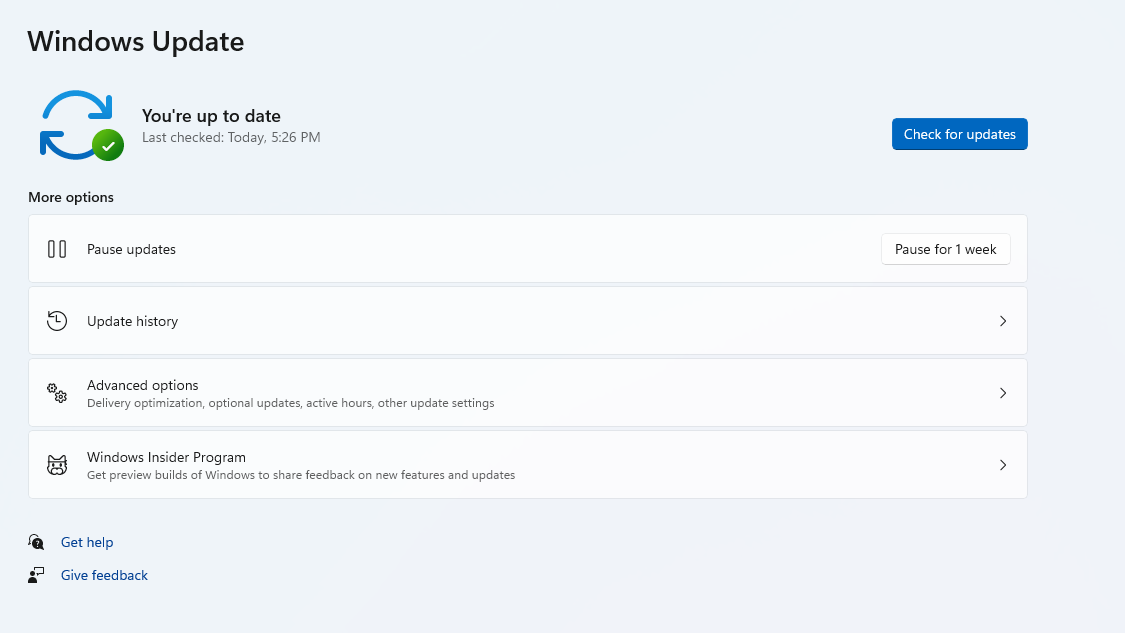Open the Get help link
1125x633 pixels.
[87, 542]
